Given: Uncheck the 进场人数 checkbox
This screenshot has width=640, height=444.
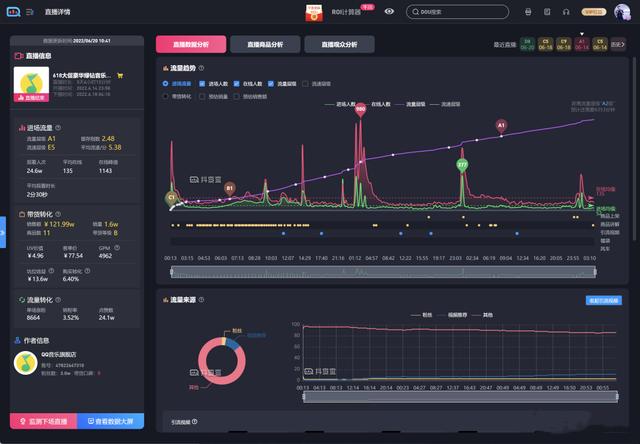Looking at the screenshot, I should coord(201,84).
